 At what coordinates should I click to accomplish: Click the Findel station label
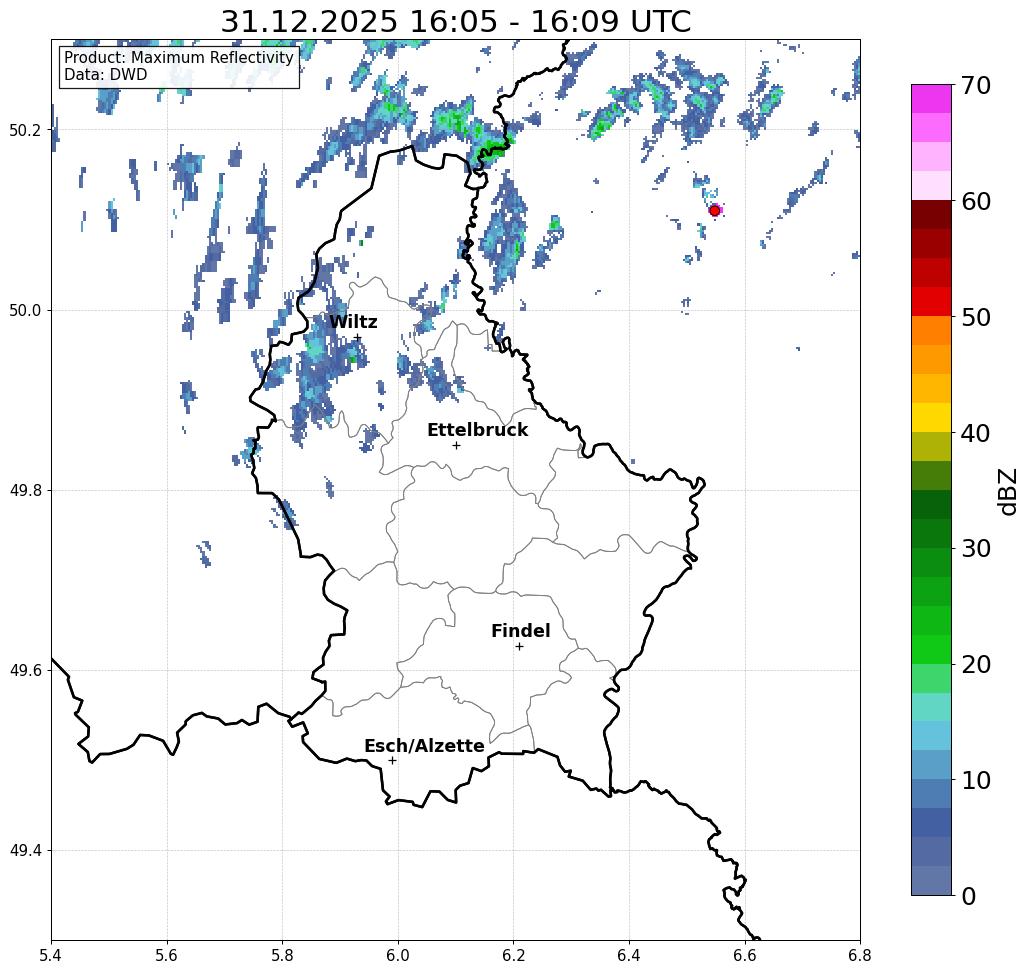tap(520, 631)
